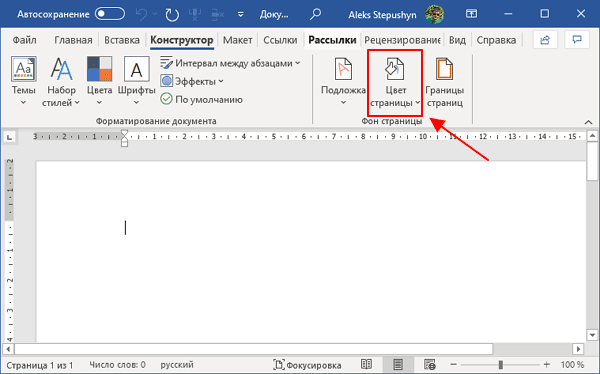
Task: Expand the Цвета dropdown arrow
Action: coord(99,103)
